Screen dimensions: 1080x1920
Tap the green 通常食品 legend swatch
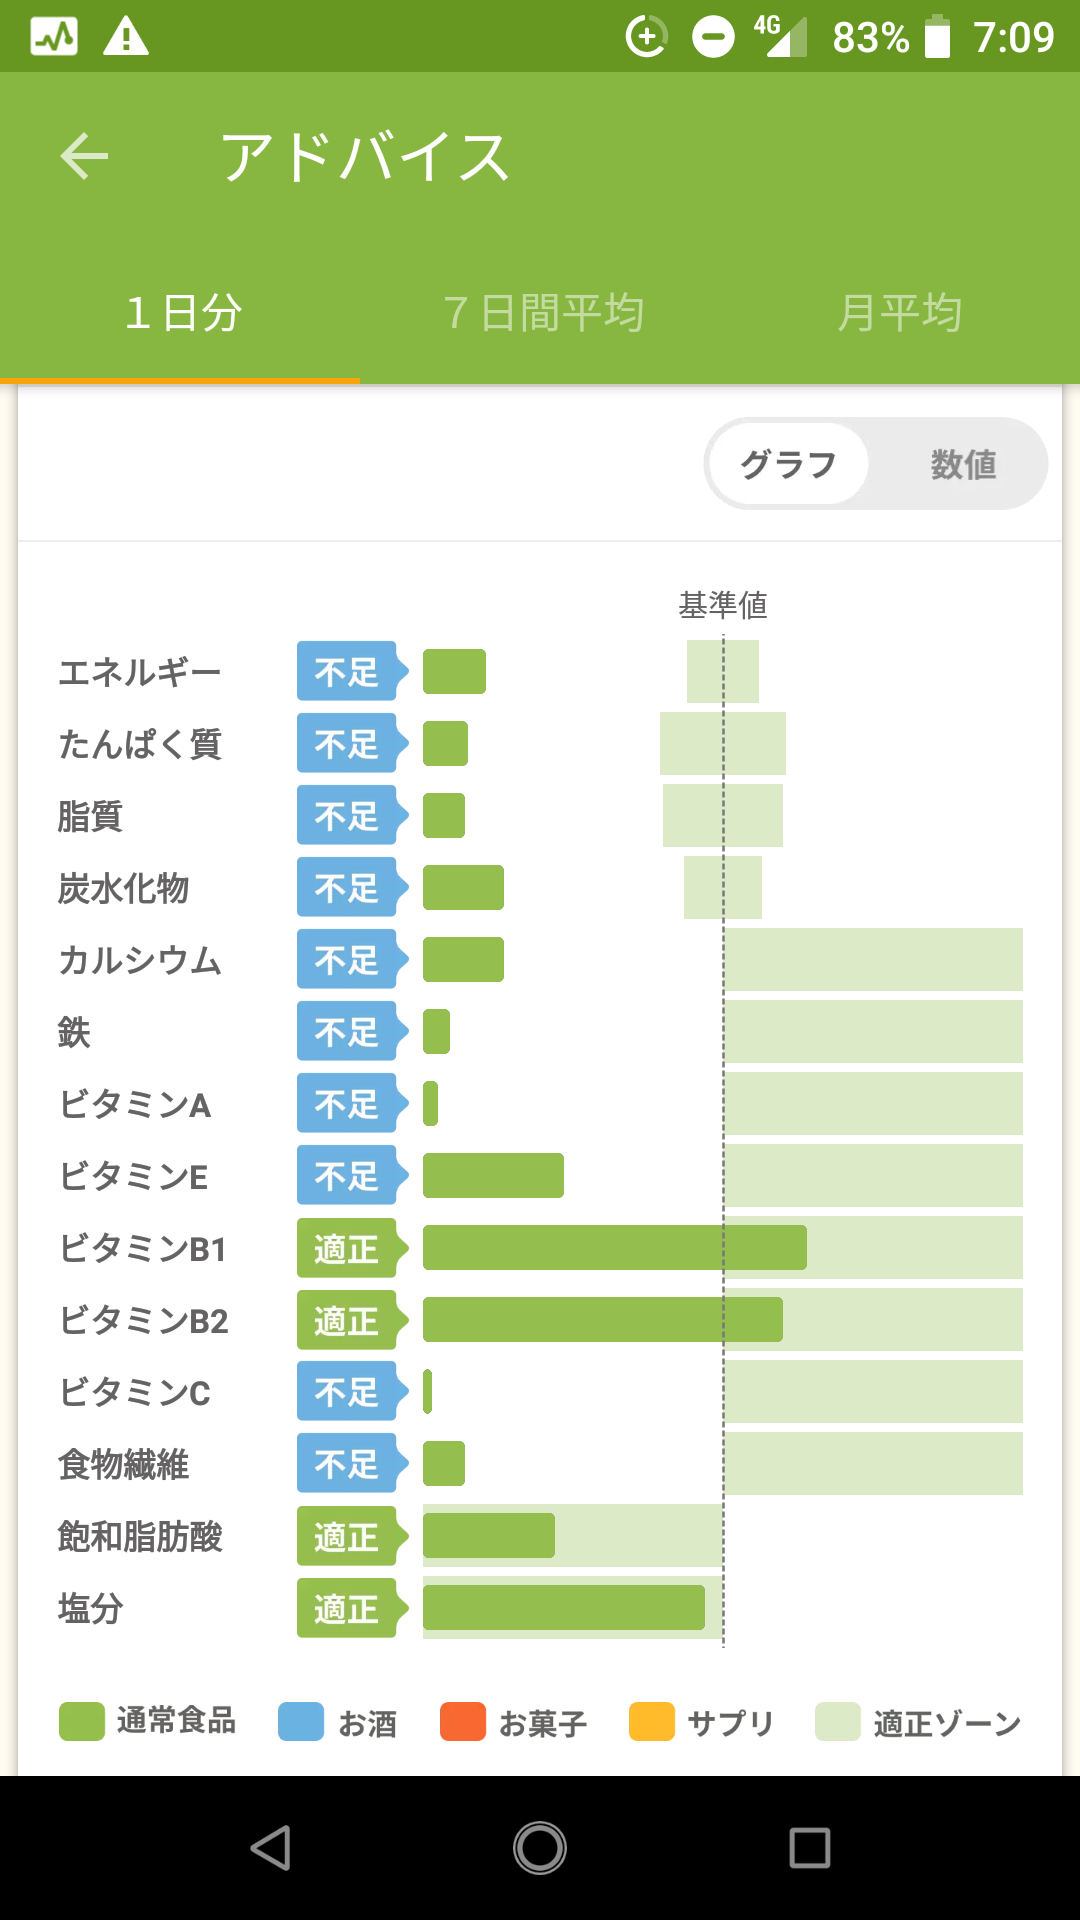82,1722
